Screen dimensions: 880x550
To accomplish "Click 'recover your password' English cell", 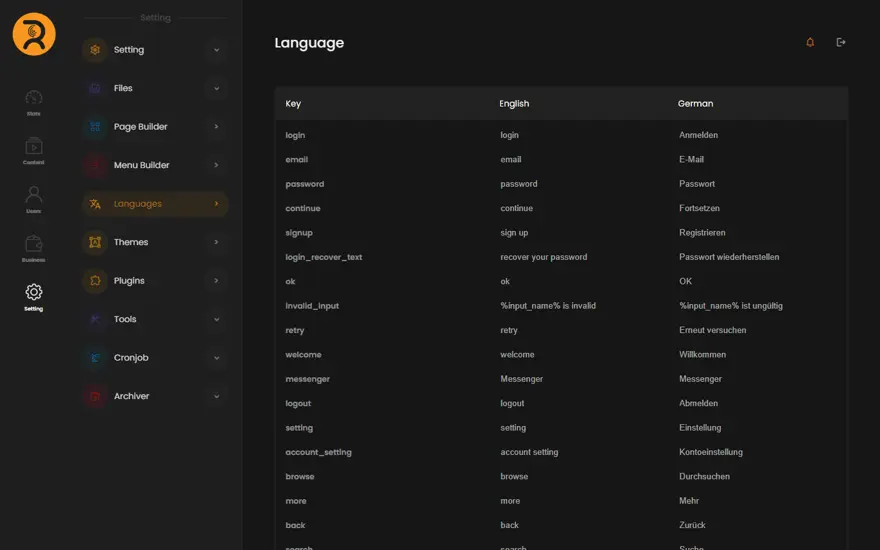I will click(x=544, y=257).
